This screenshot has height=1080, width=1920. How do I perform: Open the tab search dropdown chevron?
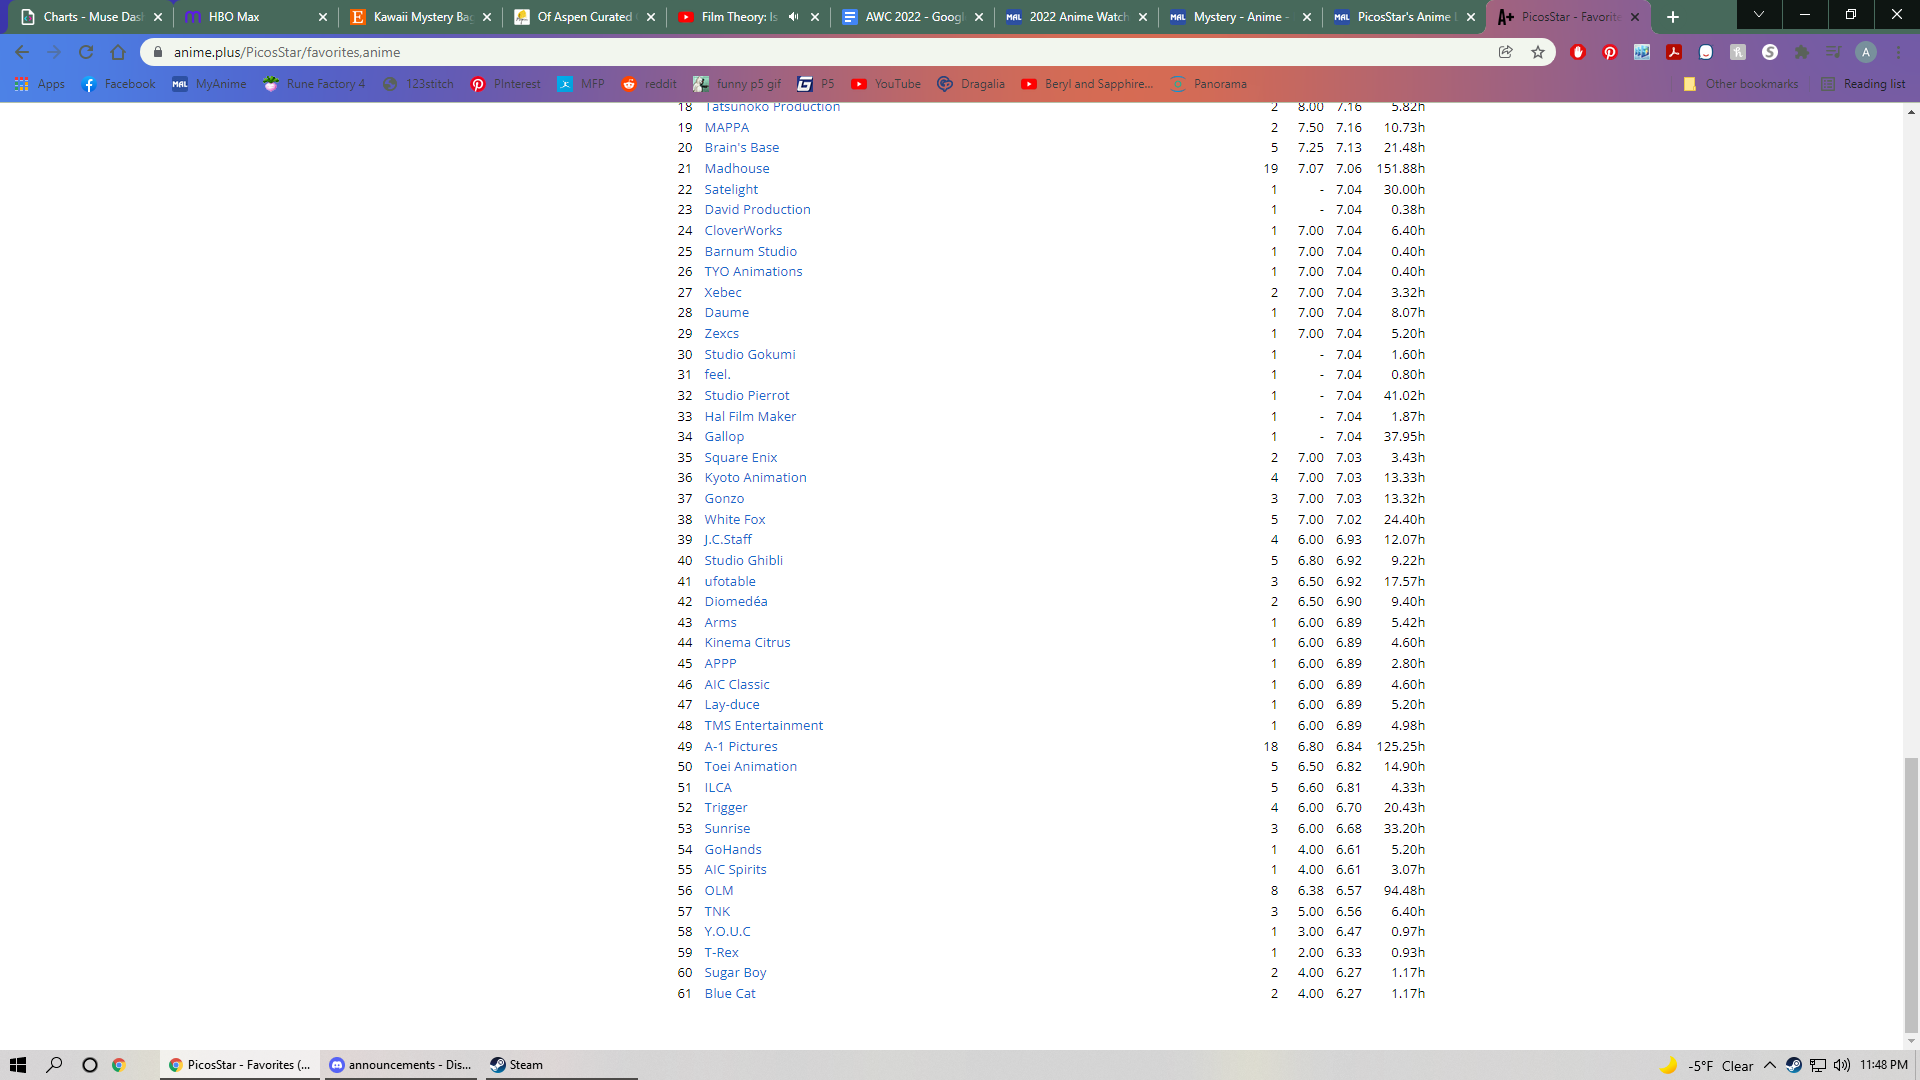1759,15
